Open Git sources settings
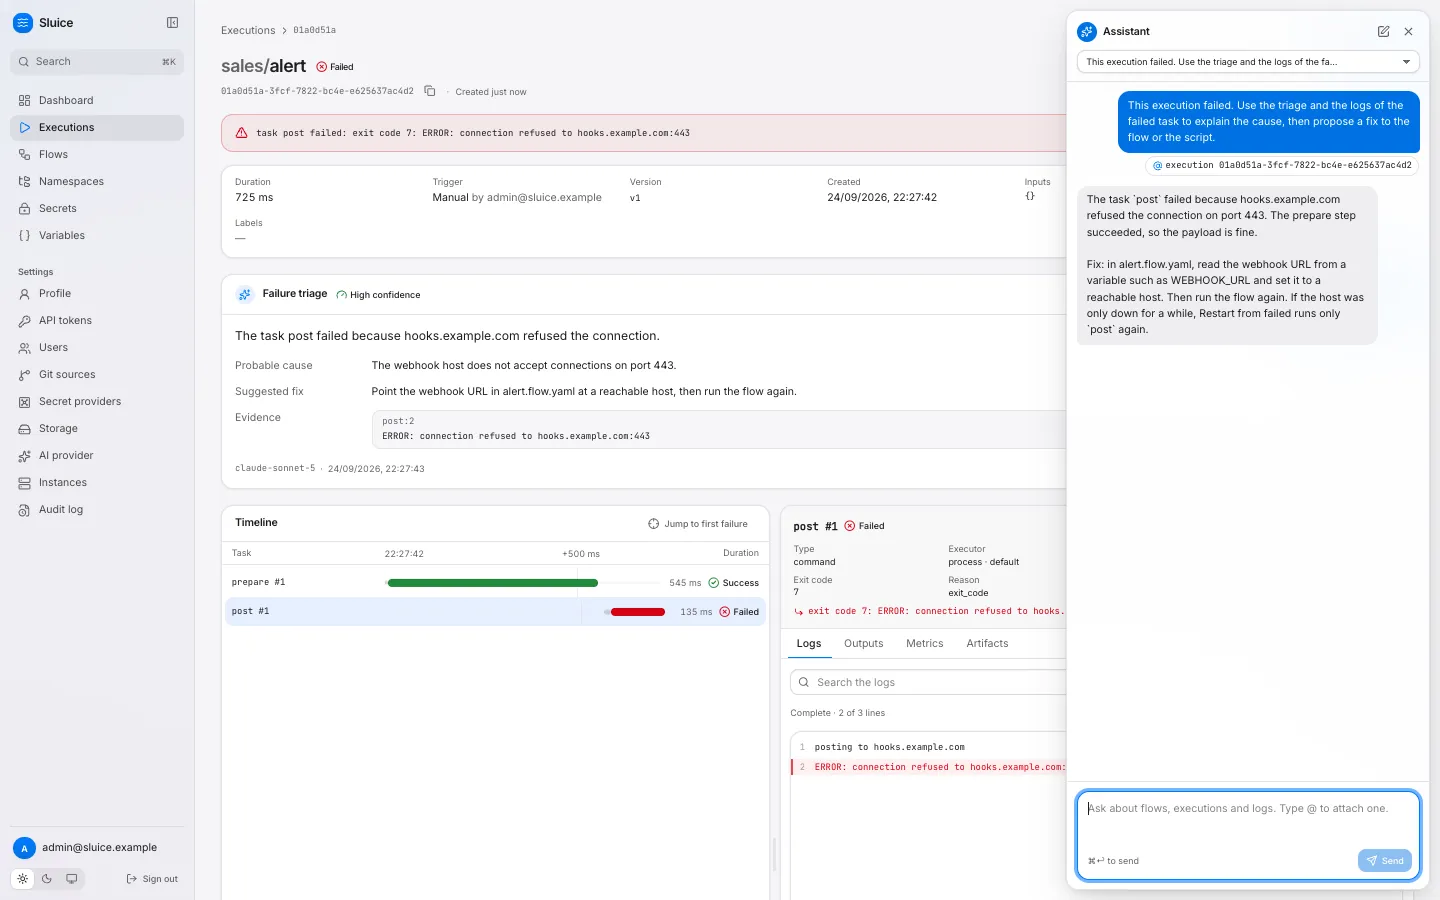1440x900 pixels. tap(97, 374)
